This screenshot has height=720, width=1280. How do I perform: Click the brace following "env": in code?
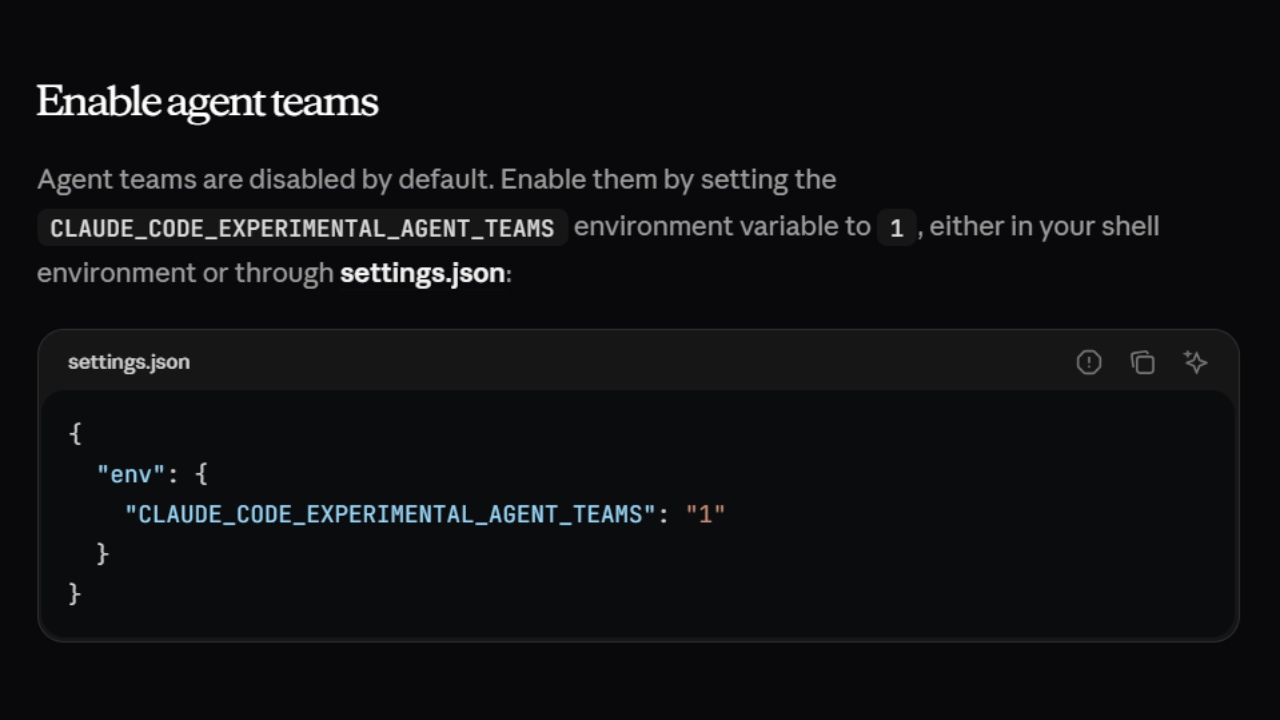coord(201,474)
